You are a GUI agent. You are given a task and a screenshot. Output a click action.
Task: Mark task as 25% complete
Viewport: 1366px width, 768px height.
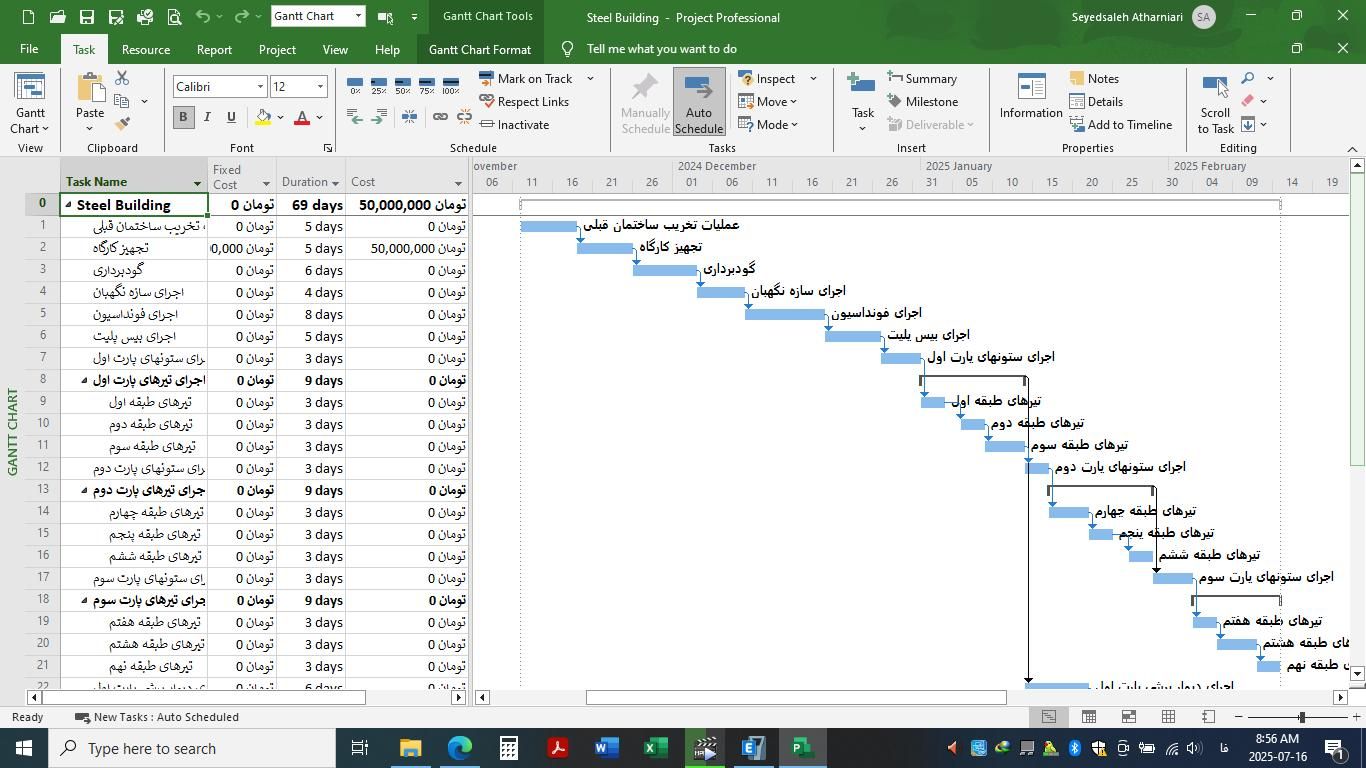(x=379, y=85)
